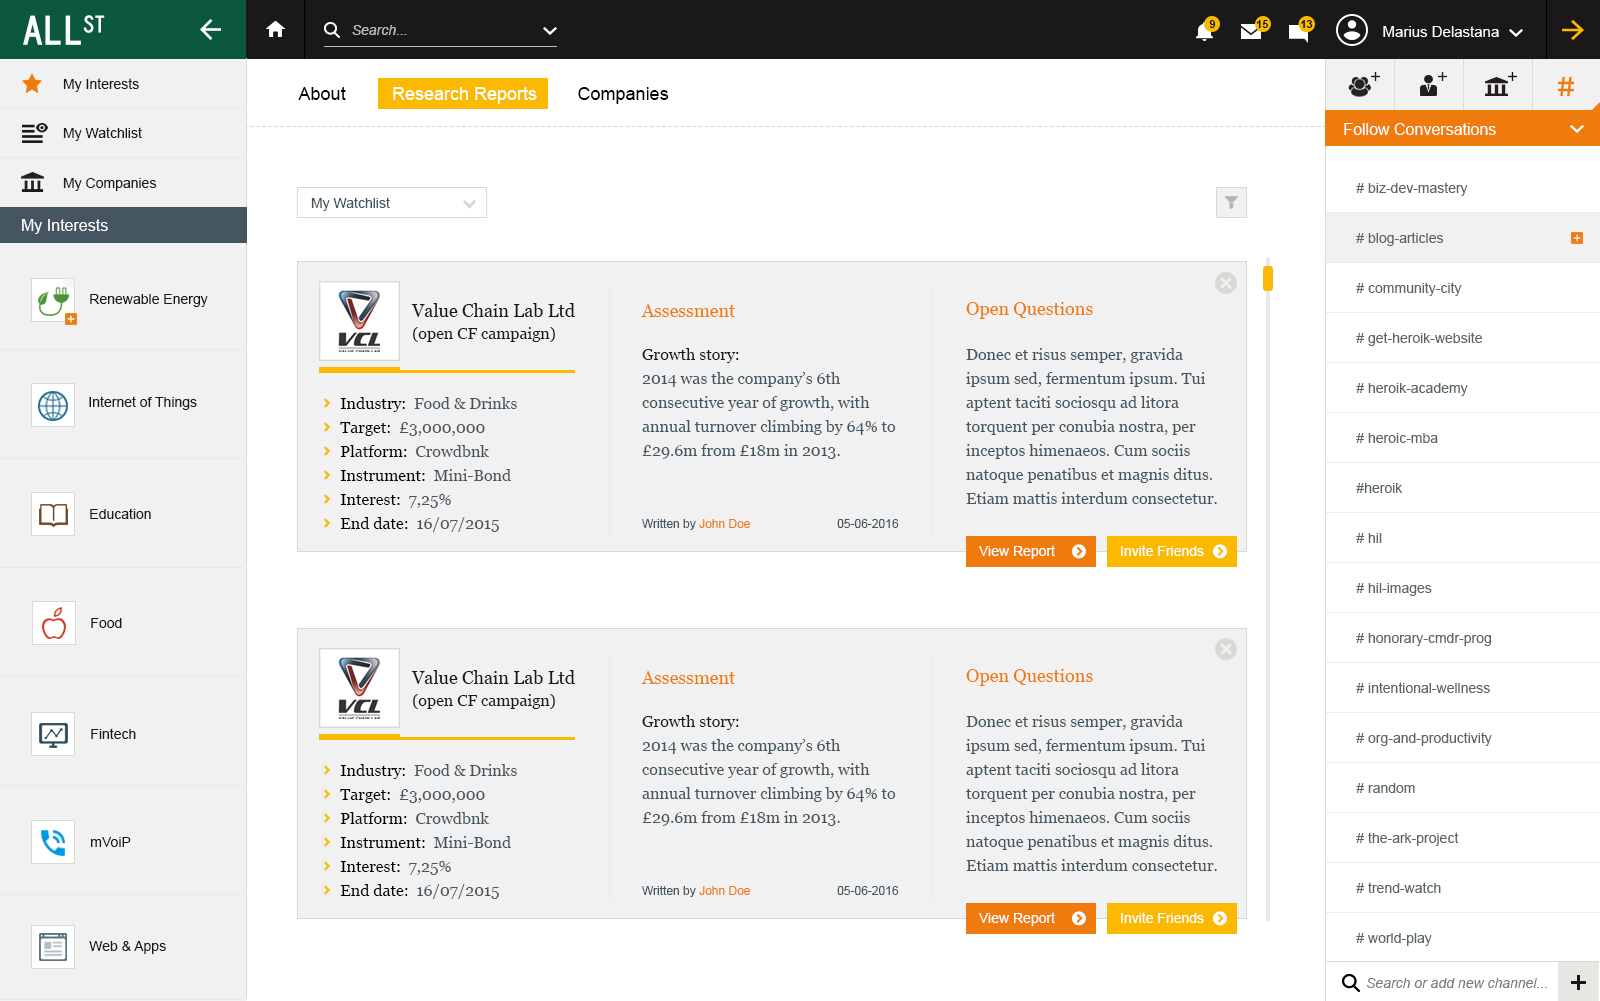This screenshot has height=1001, width=1600.
Task: Go to the home icon
Action: (276, 30)
